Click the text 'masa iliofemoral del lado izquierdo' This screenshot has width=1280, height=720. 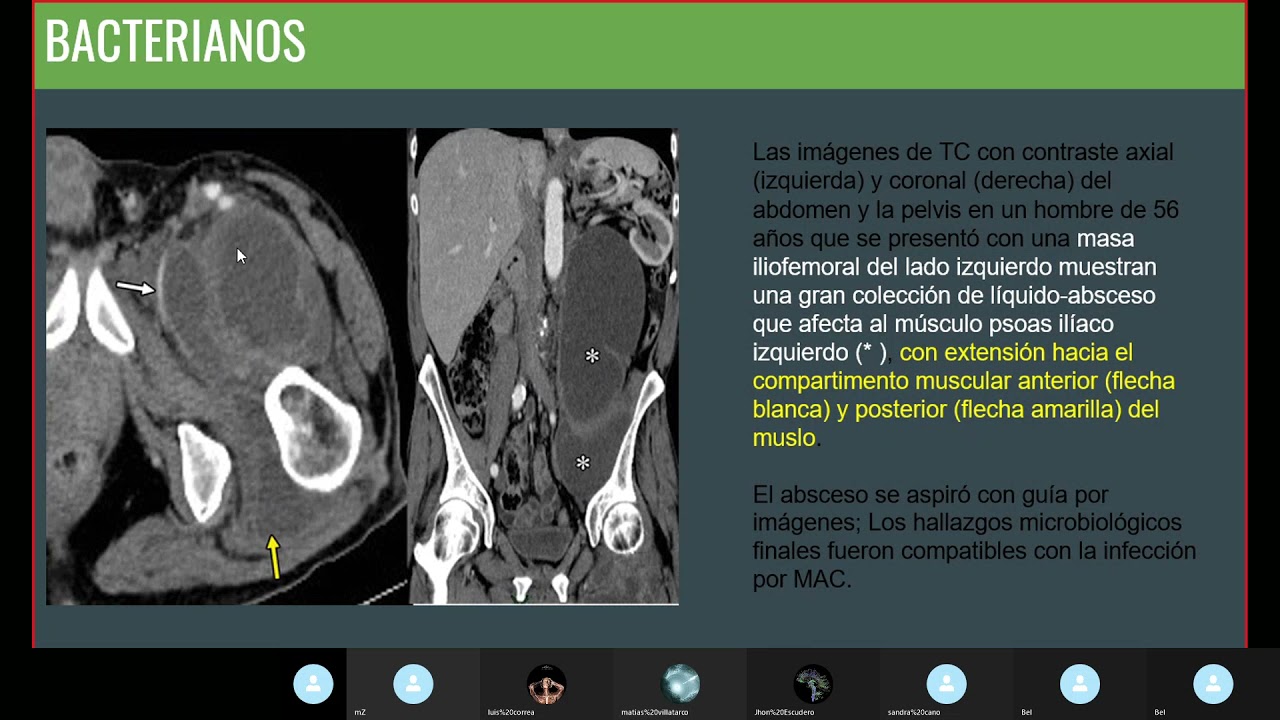tap(955, 253)
